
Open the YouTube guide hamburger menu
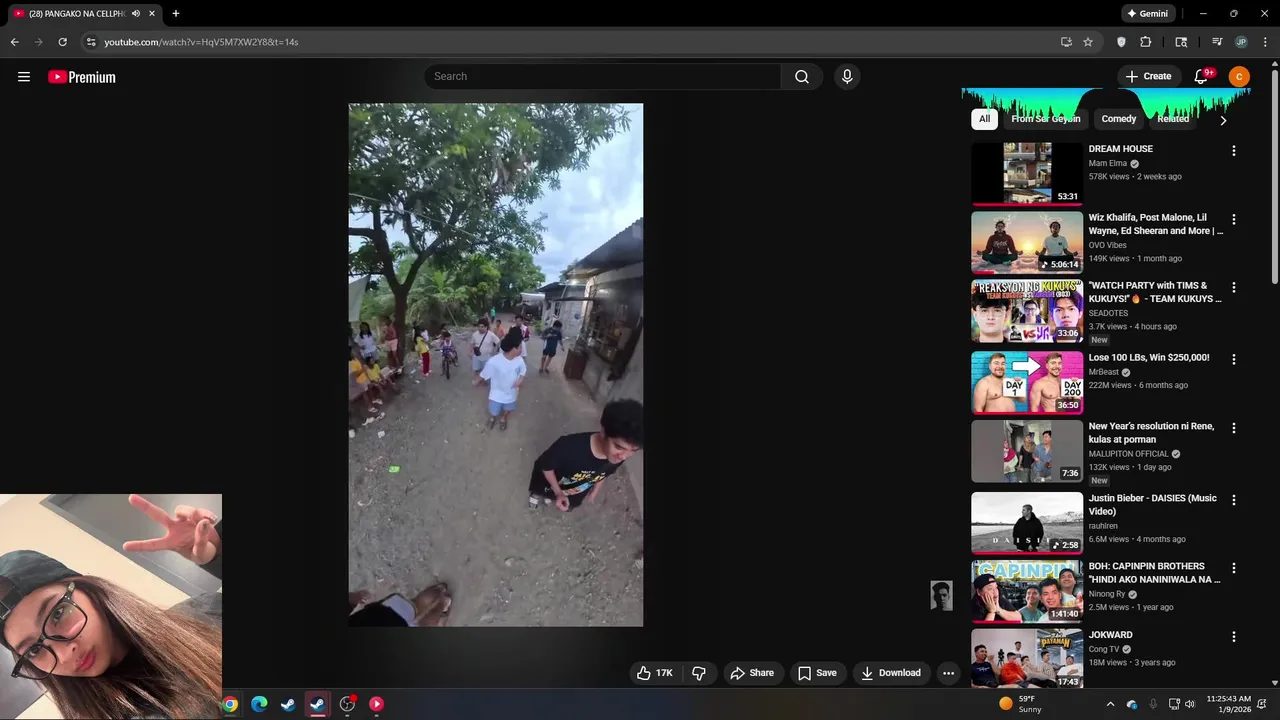[x=24, y=77]
